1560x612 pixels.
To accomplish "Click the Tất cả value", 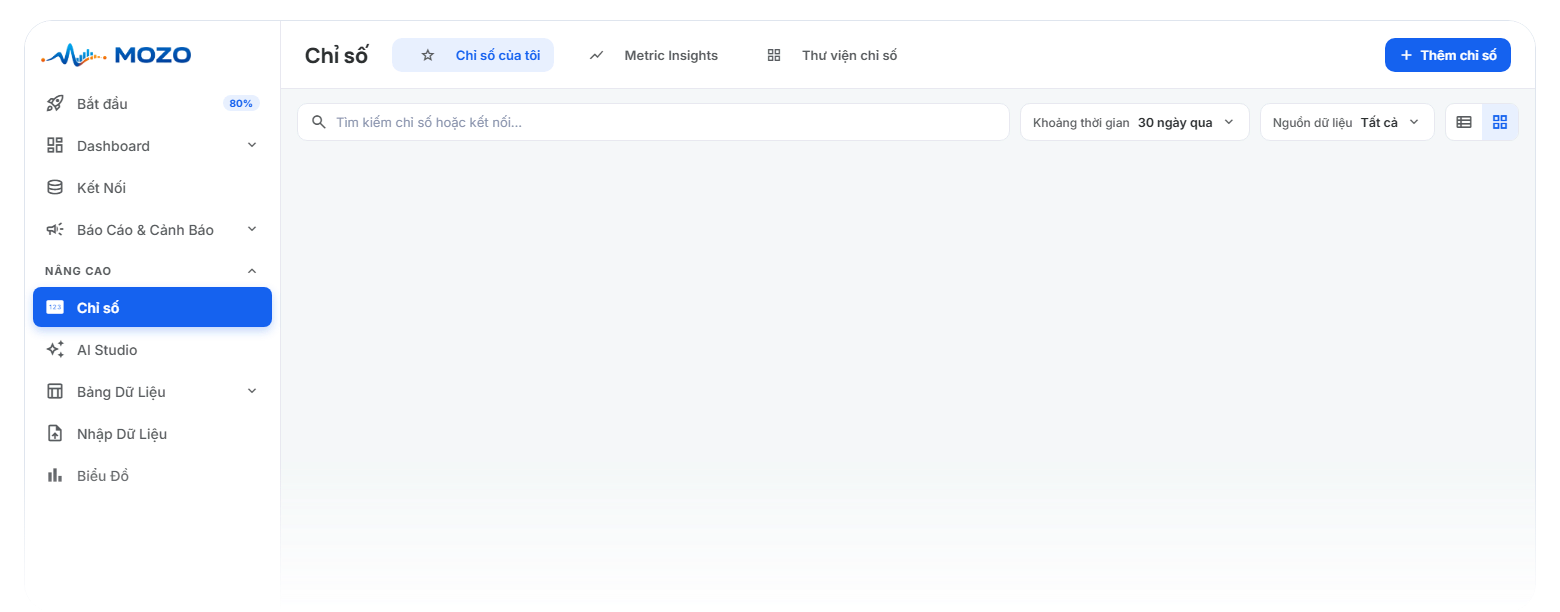I will (1379, 122).
